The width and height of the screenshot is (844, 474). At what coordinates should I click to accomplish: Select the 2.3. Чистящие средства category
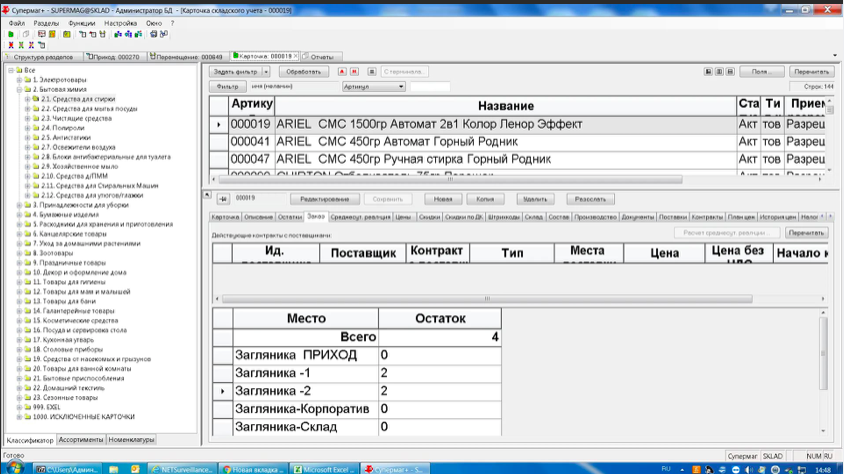pos(76,118)
